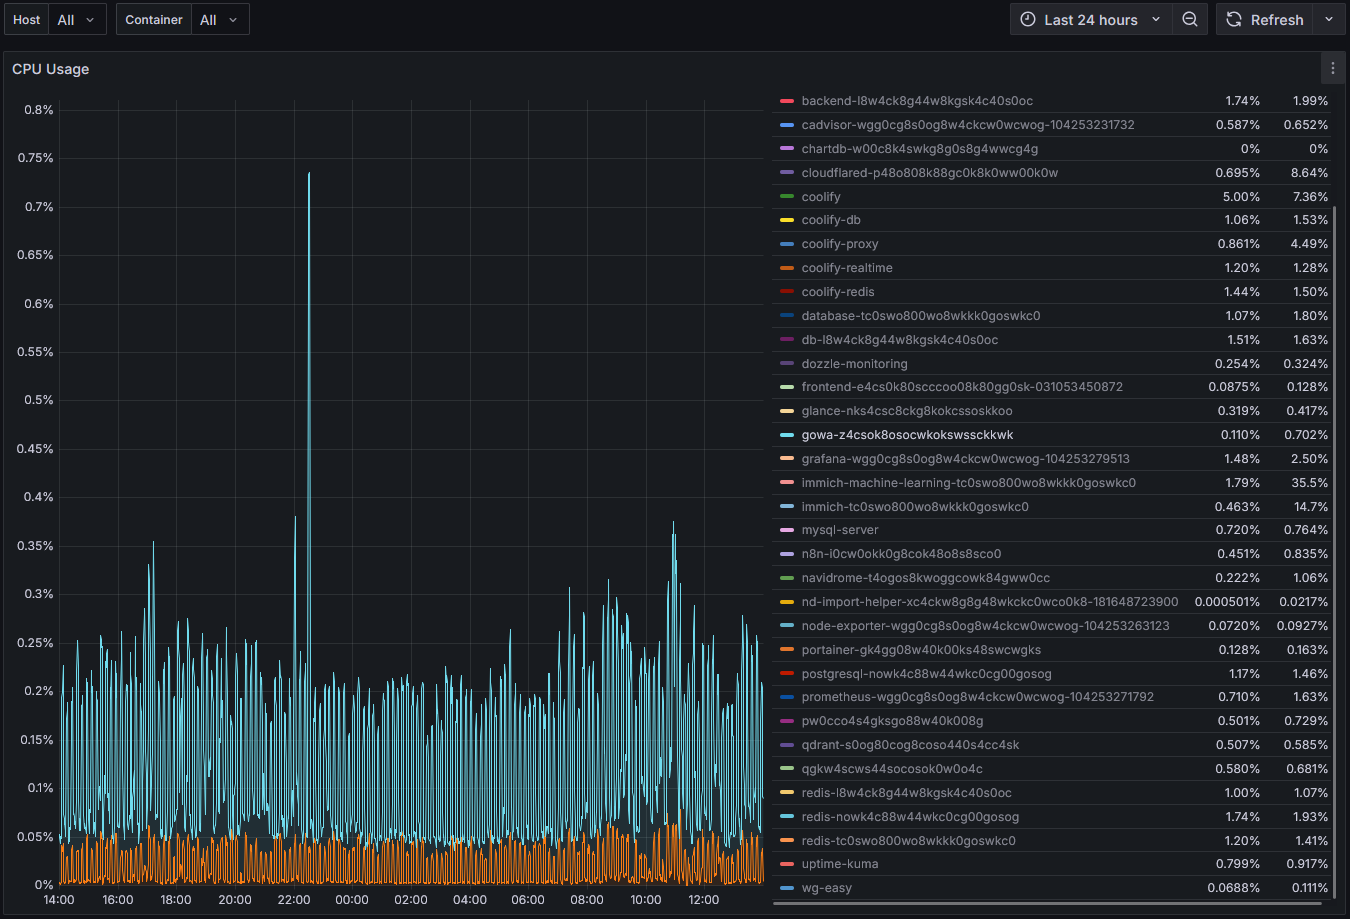Open the auto-refresh interval dropdown
The width and height of the screenshot is (1350, 919).
(x=1329, y=19)
